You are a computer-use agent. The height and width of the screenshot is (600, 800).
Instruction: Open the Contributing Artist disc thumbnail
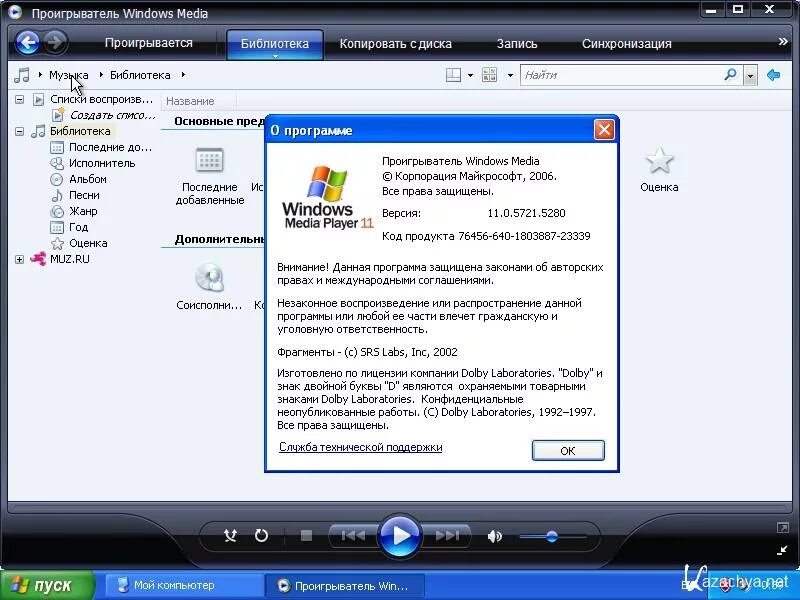click(x=209, y=278)
